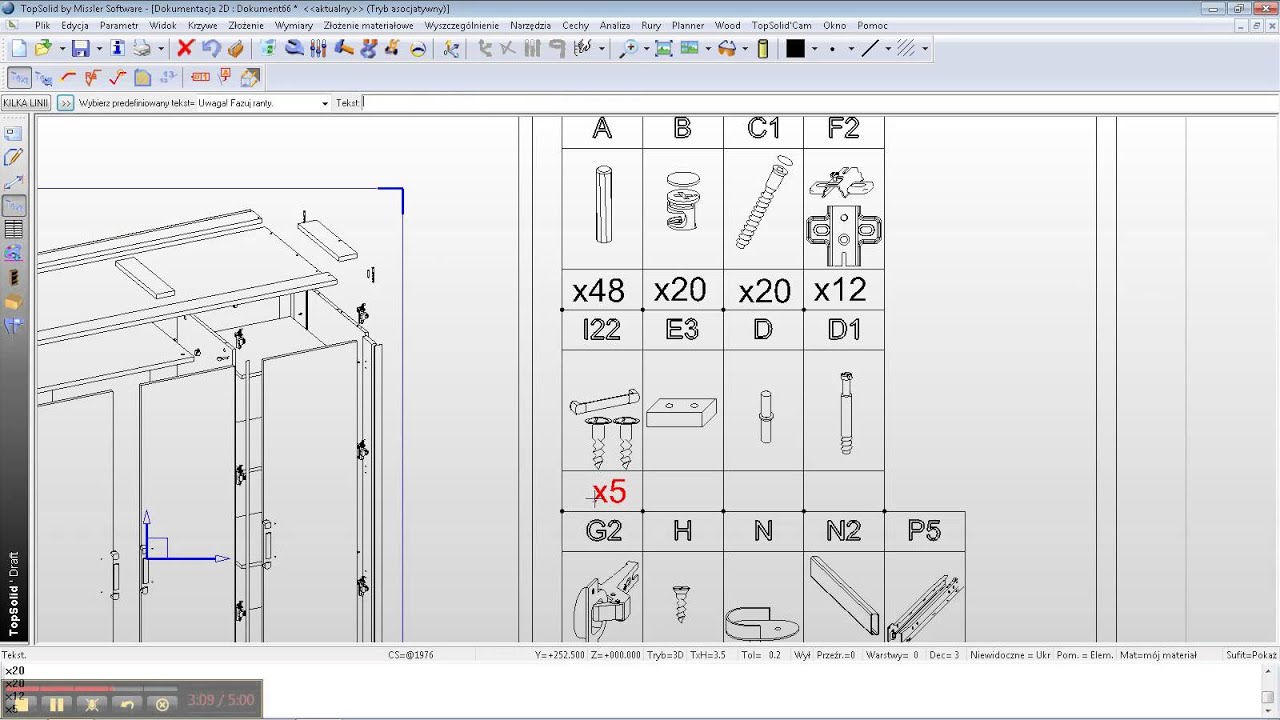Expand the point style dropdown arrow
Viewport: 1280px width, 720px height.
tap(851, 48)
